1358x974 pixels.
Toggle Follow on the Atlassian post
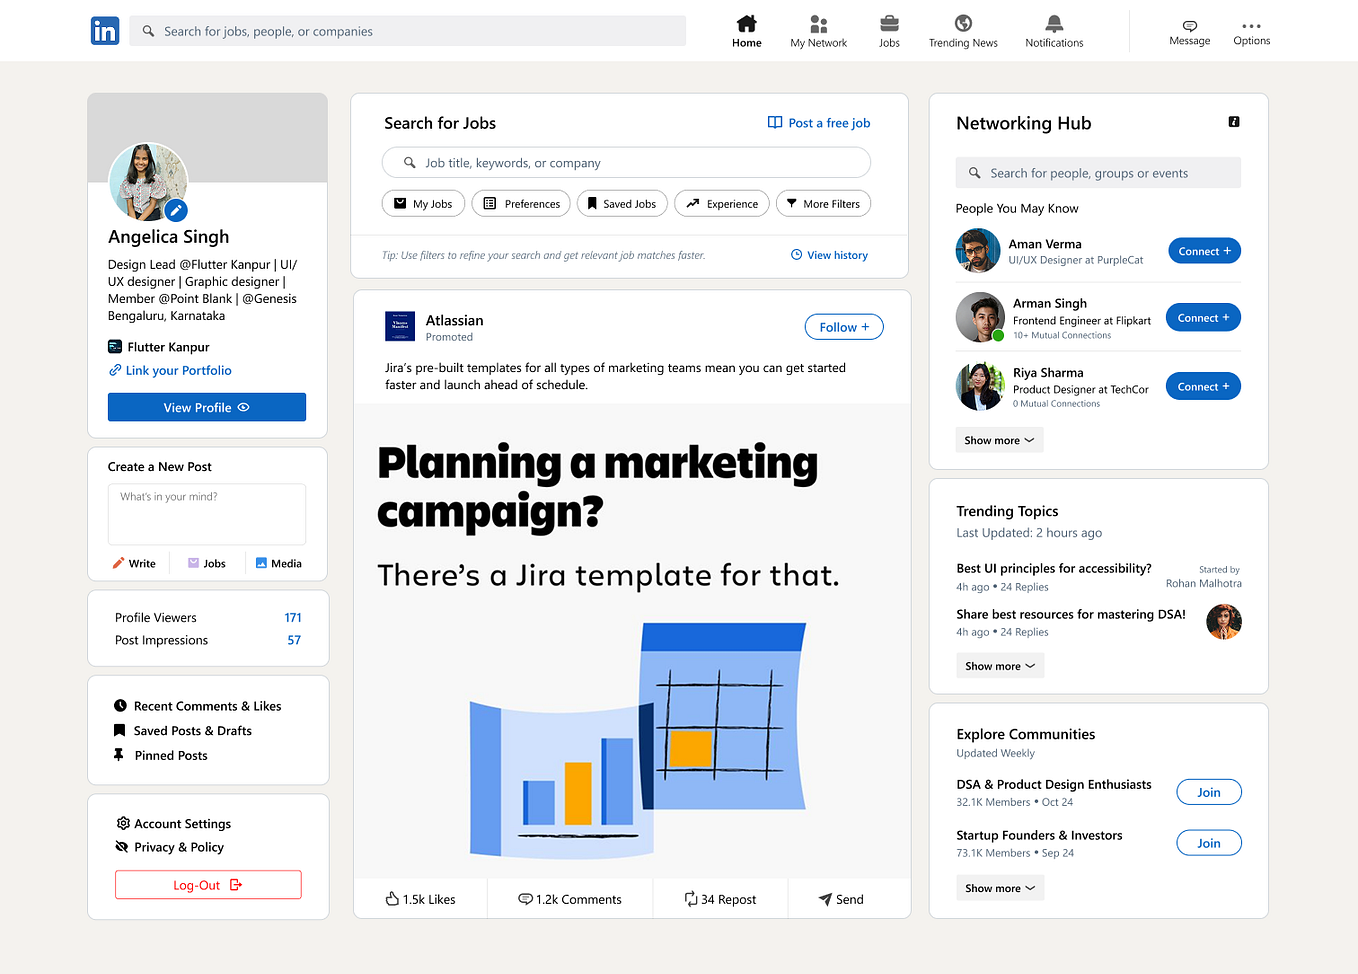click(843, 326)
